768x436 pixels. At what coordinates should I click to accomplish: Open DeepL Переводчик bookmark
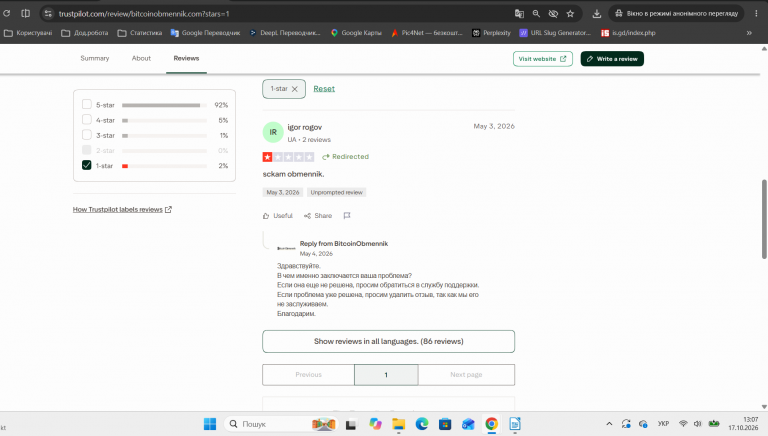pos(285,33)
